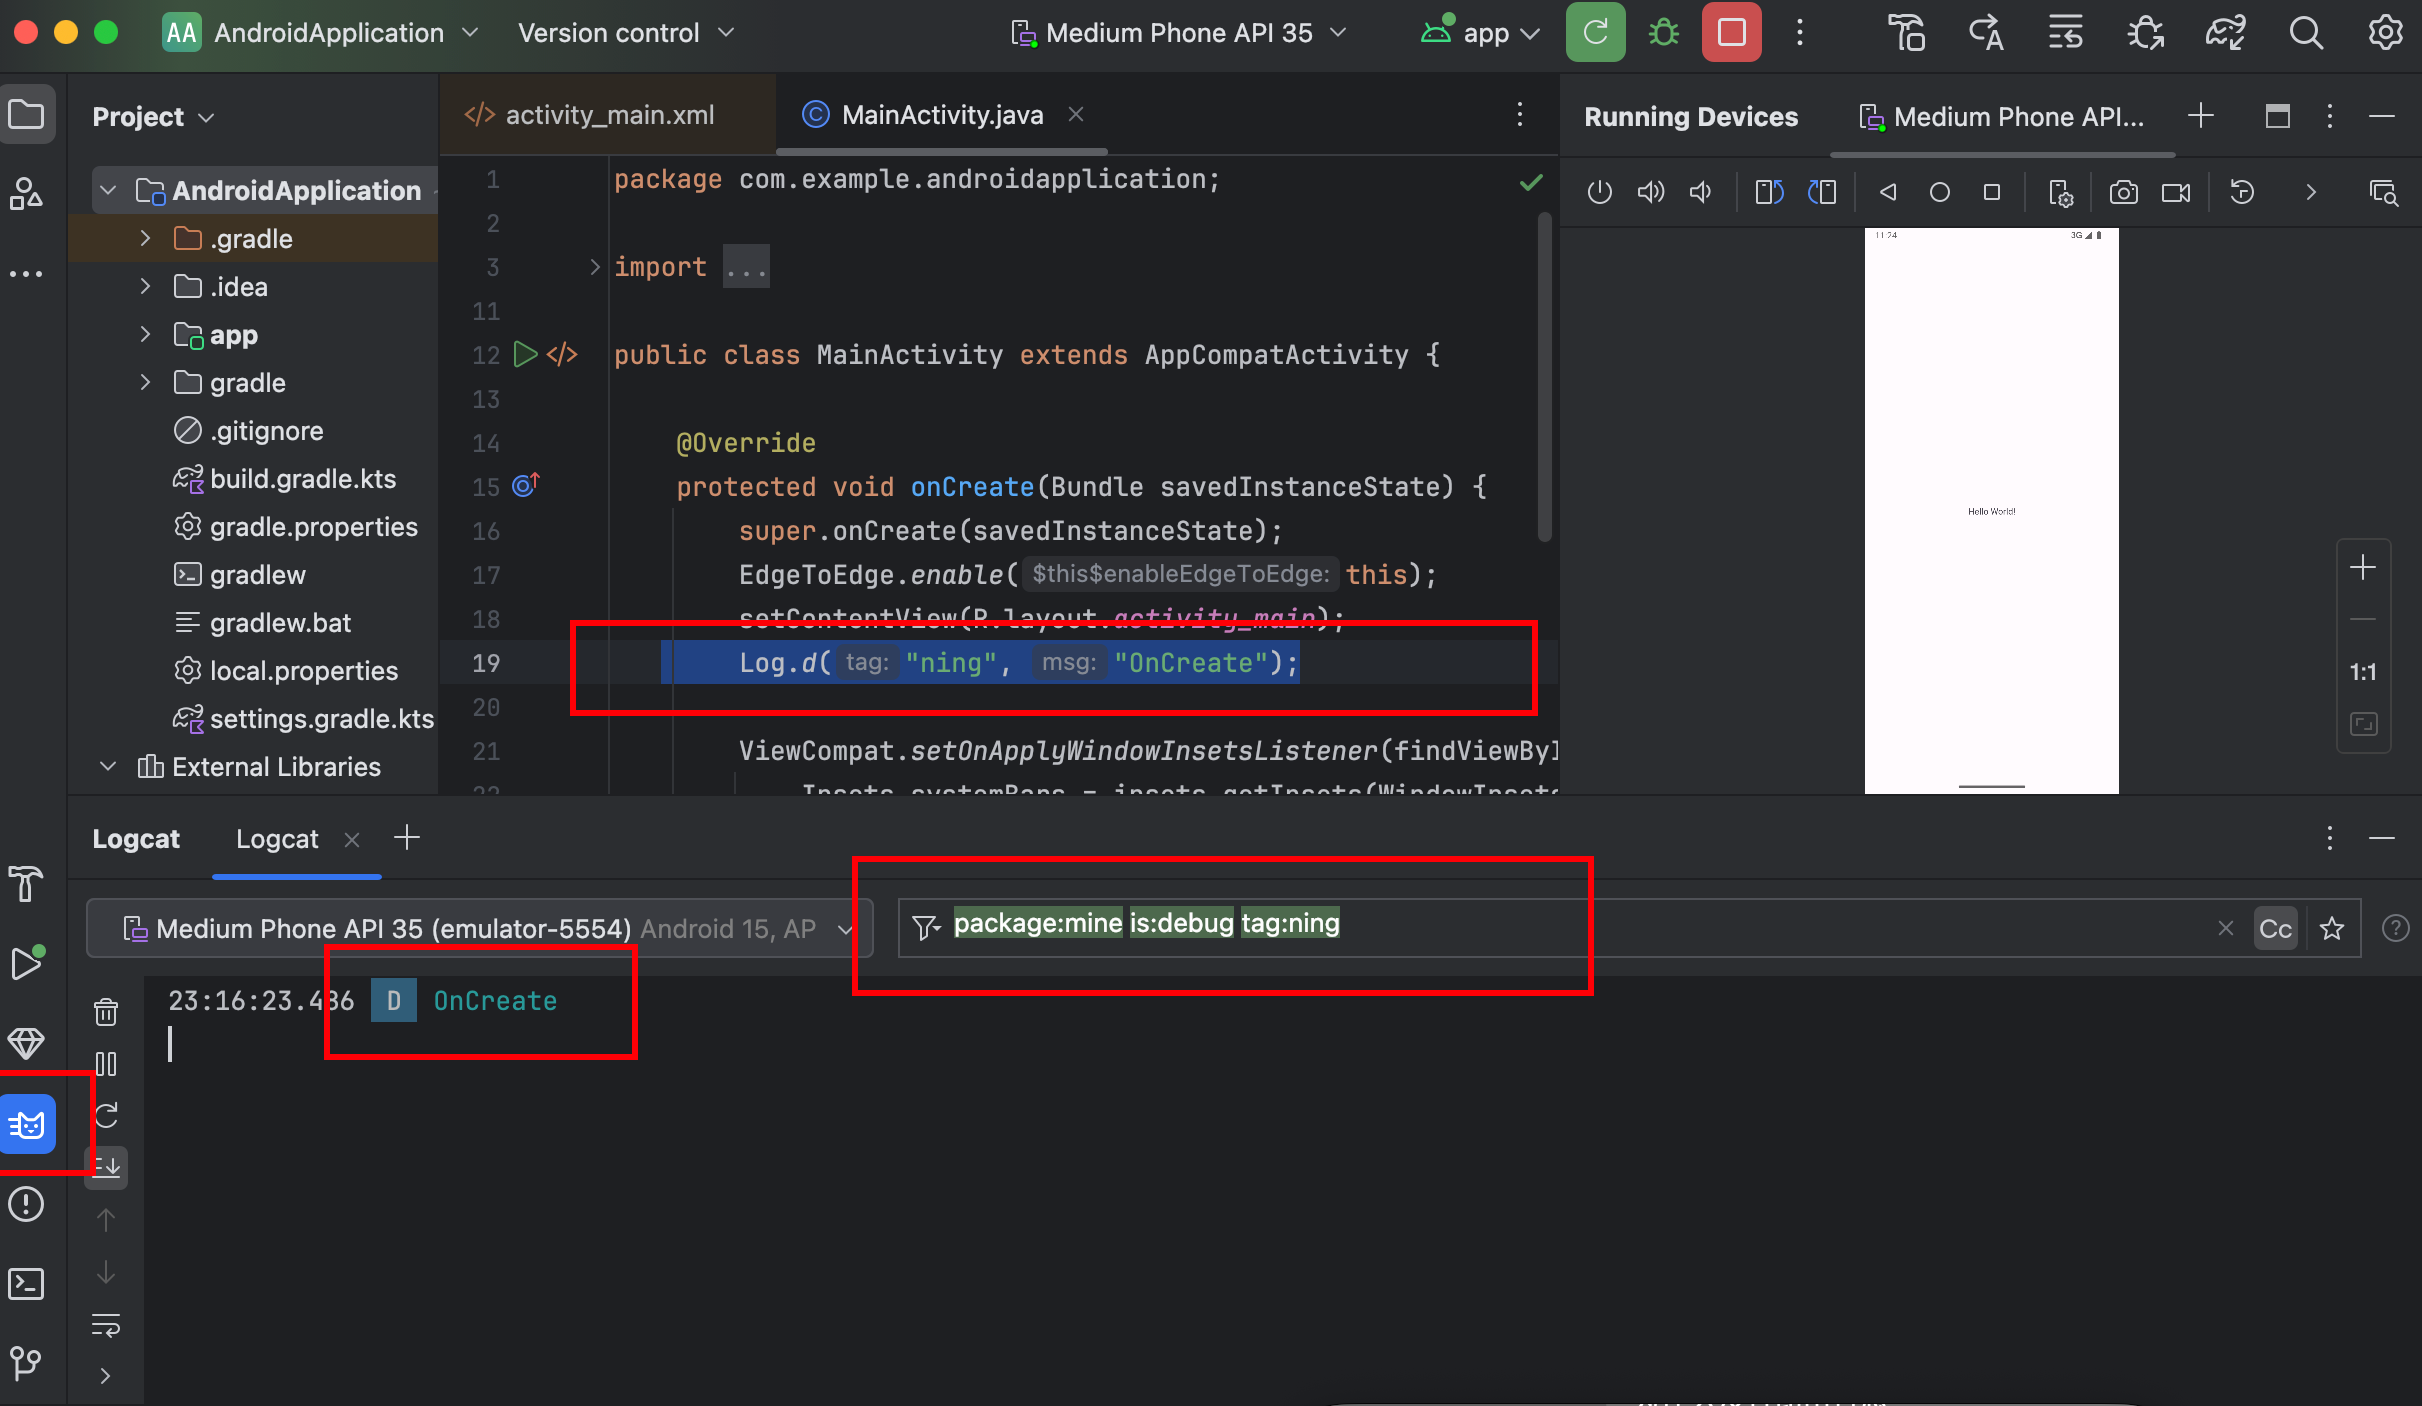This screenshot has width=2422, height=1406.
Task: Rotate emulator left
Action: [x=1770, y=192]
